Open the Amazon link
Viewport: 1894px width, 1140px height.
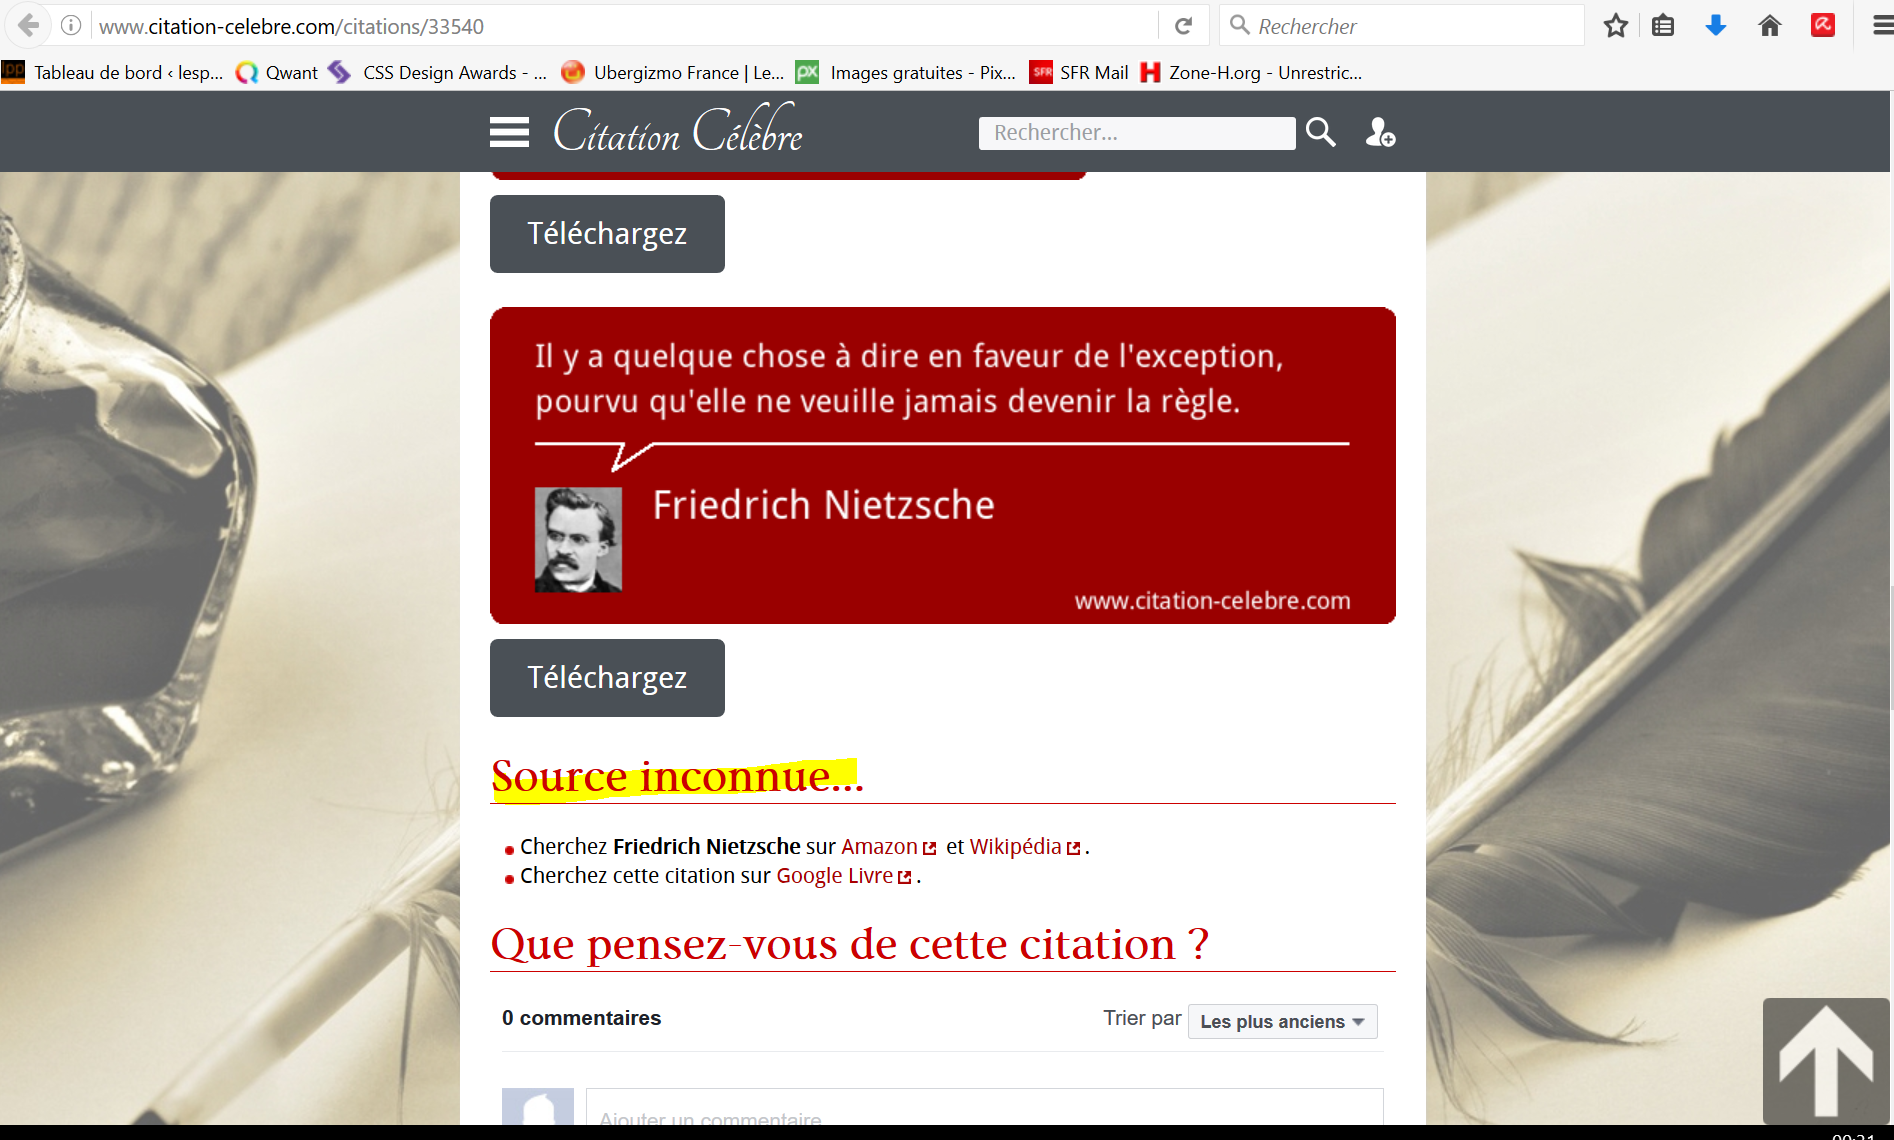[879, 846]
